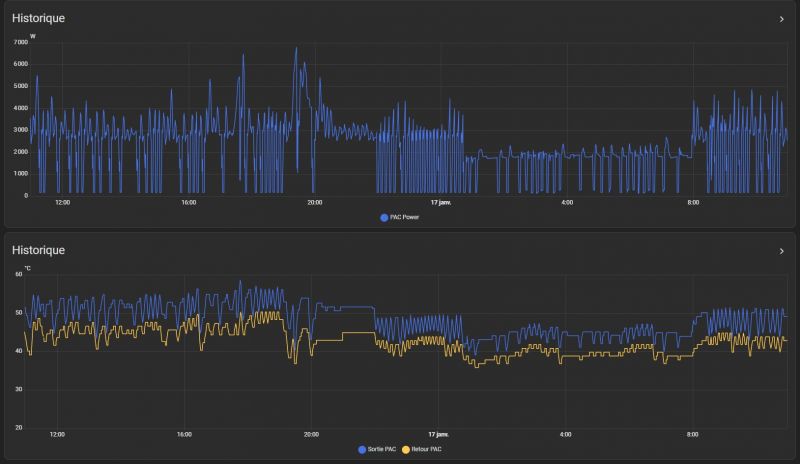Click the 50 value on temperature axis
800x464 pixels.
click(x=18, y=313)
